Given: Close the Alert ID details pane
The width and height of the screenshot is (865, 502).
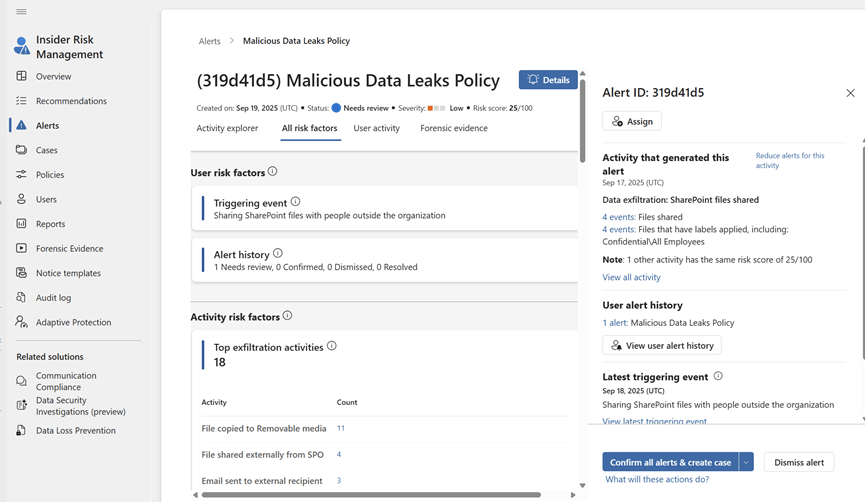Looking at the screenshot, I should (850, 93).
